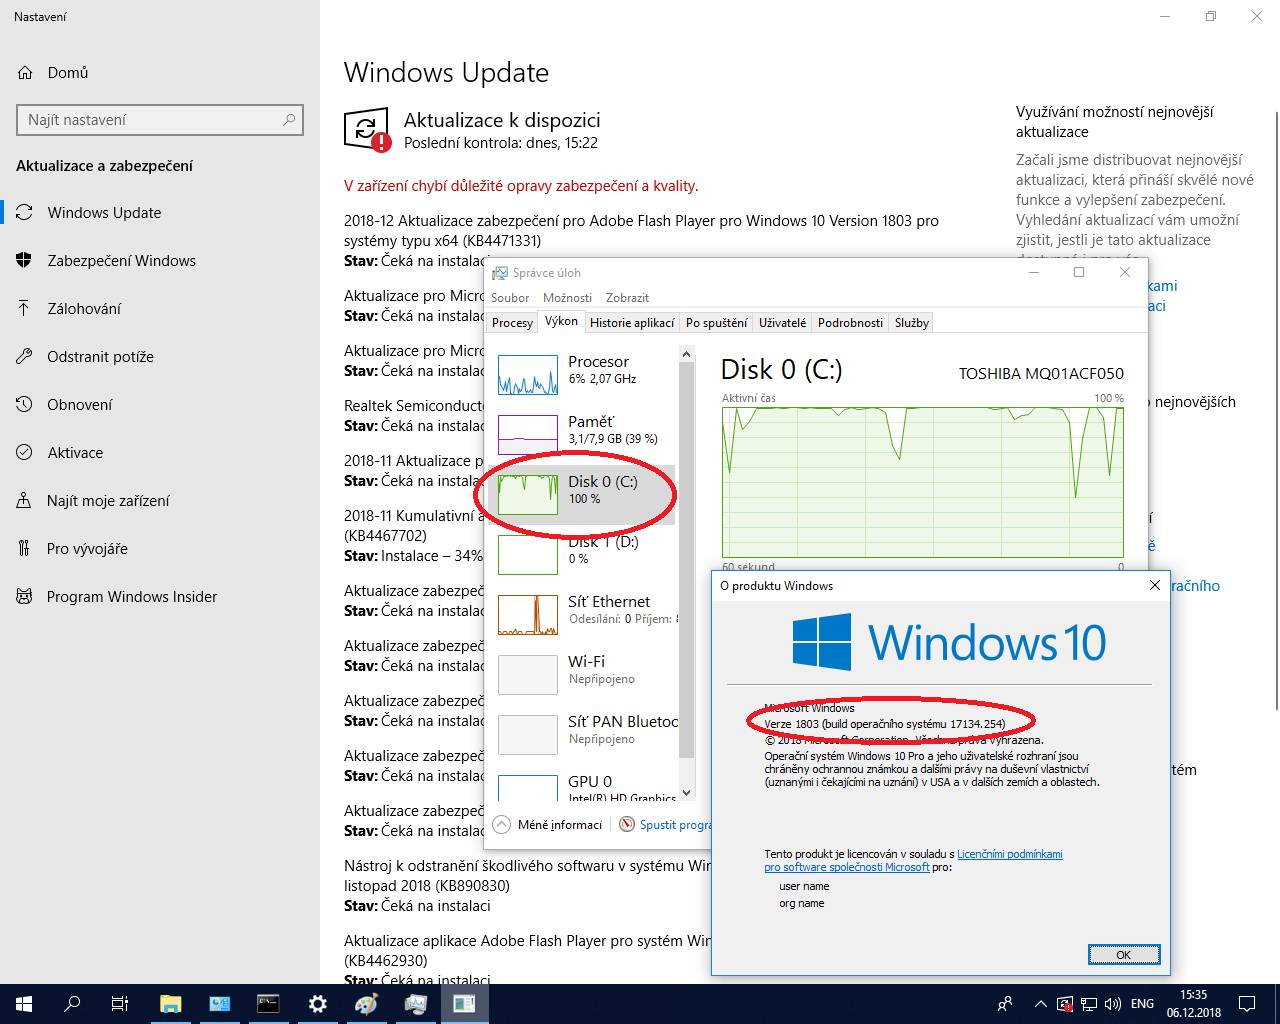Open Licenčními podmínkami link
1280x1024 pixels.
tap(1009, 854)
